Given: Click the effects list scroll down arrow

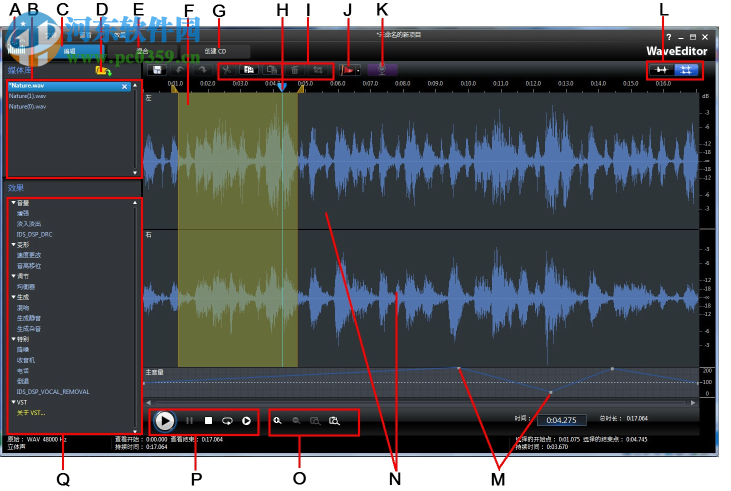Looking at the screenshot, I should tap(135, 431).
